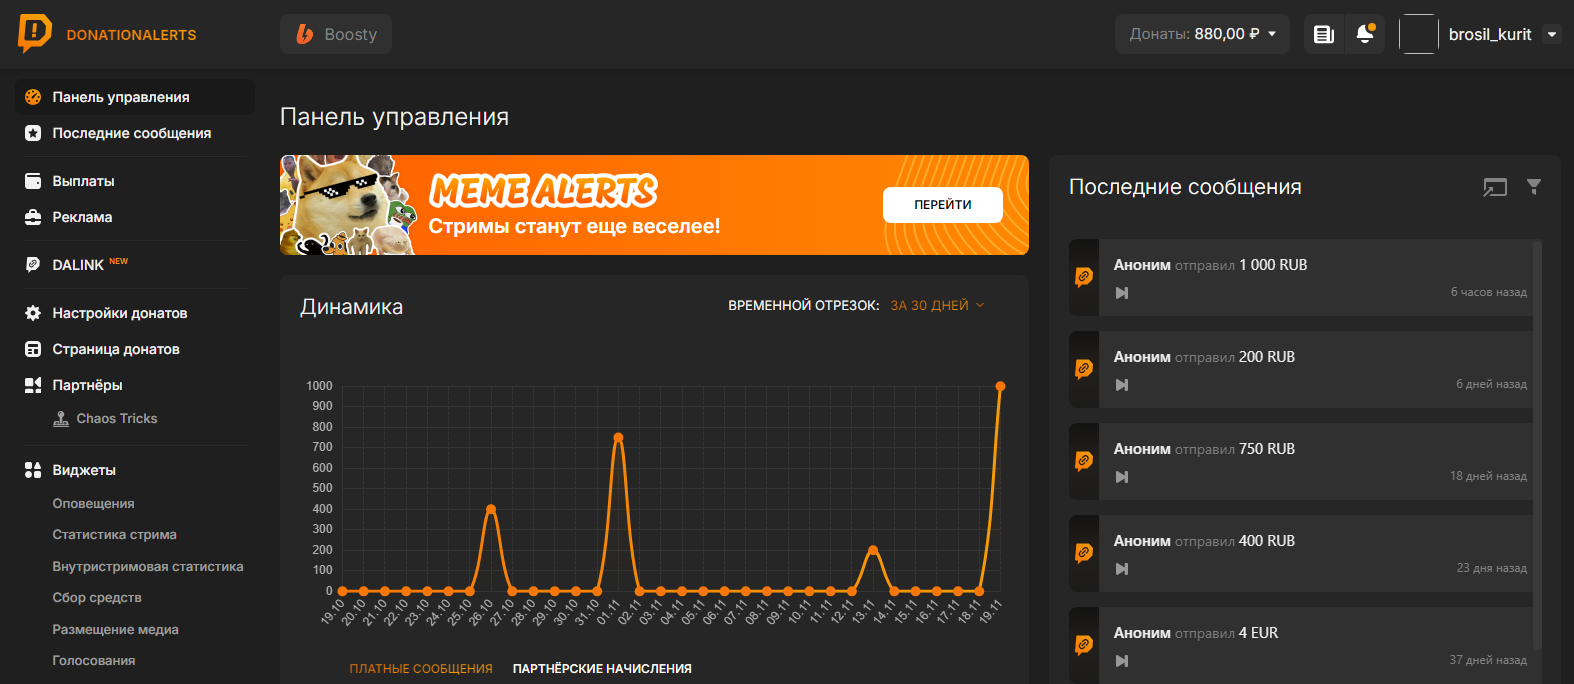Screen dimensions: 1574x684
Task: Click the 19.11 data point at 1000
Action: coord(1000,386)
